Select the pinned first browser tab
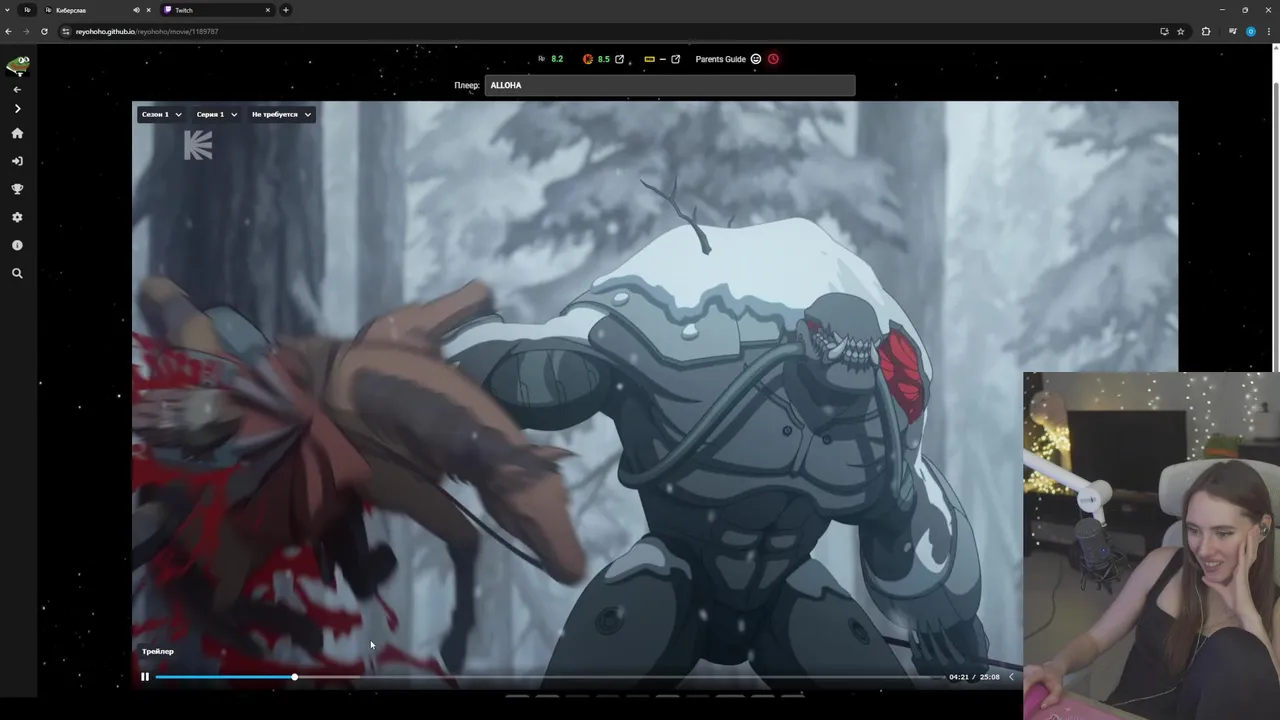 (27, 10)
